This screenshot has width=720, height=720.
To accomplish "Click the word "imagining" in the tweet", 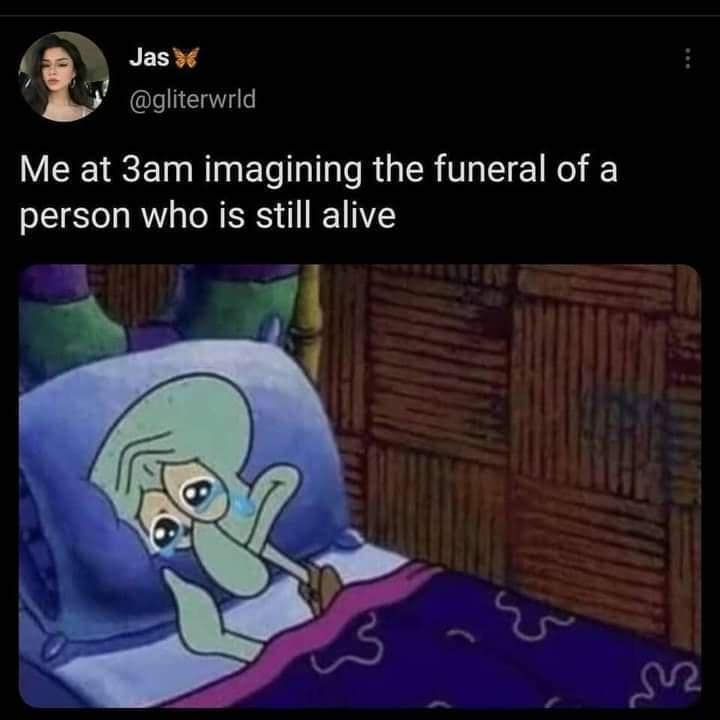I will [x=282, y=171].
